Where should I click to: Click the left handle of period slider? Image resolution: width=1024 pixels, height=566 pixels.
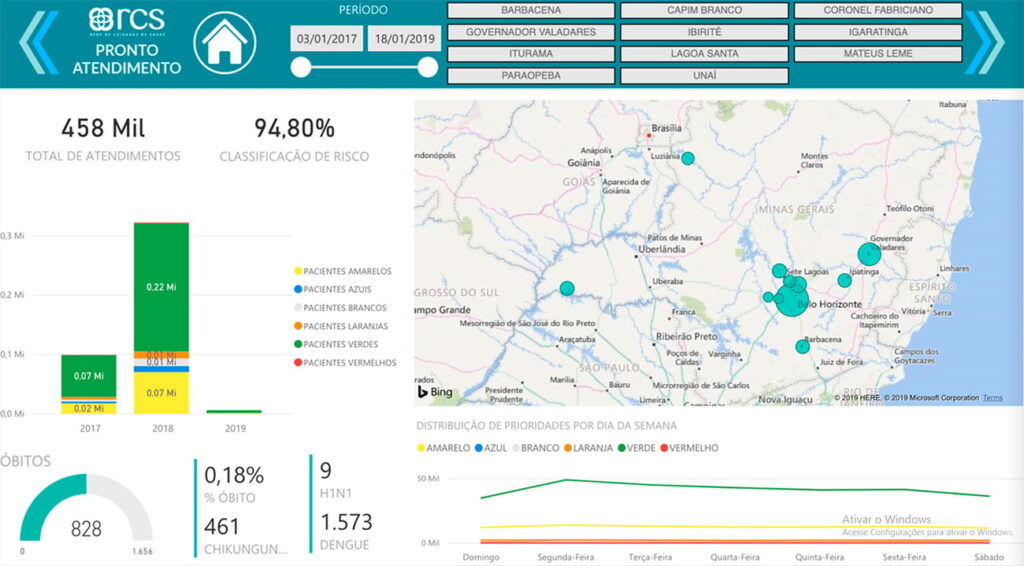click(300, 67)
